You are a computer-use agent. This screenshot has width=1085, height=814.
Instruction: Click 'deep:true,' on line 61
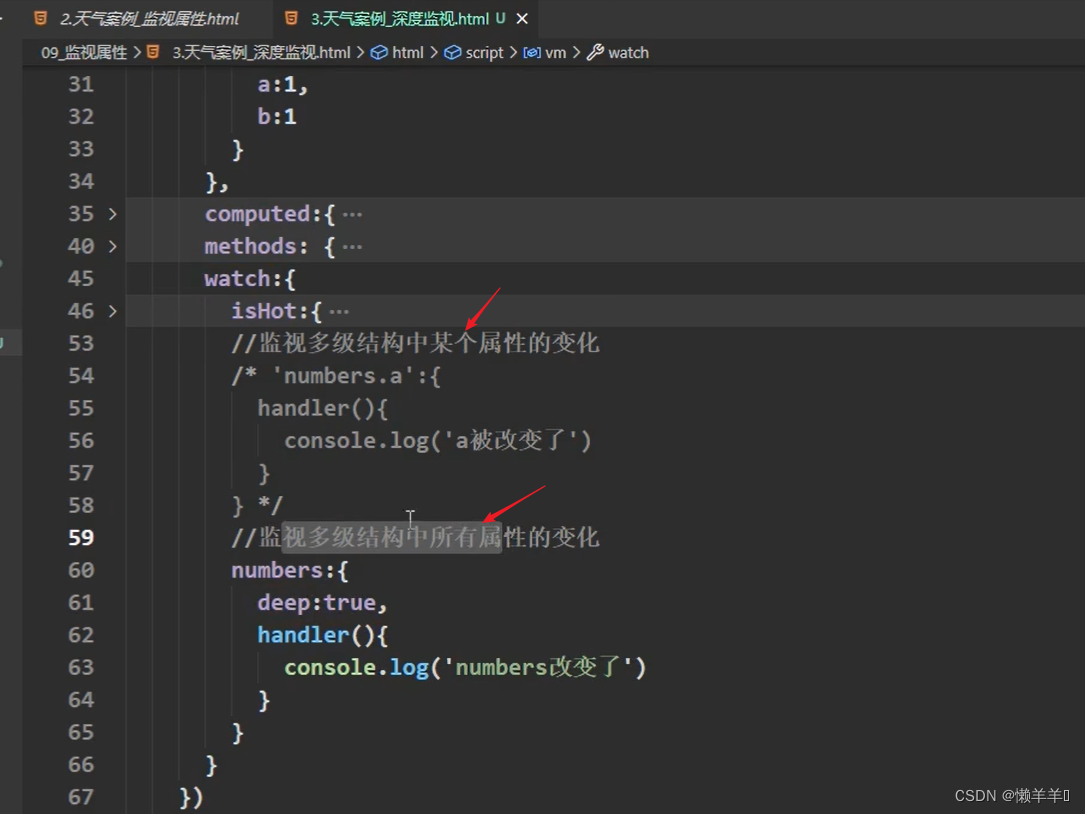322,603
